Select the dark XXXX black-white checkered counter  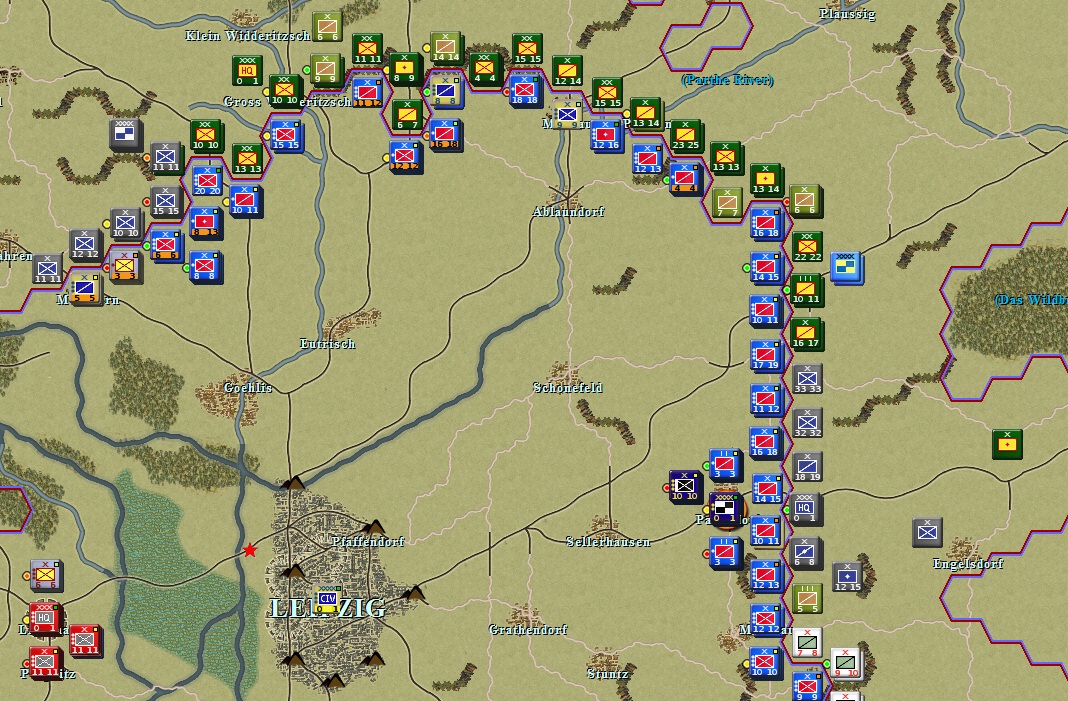[725, 510]
